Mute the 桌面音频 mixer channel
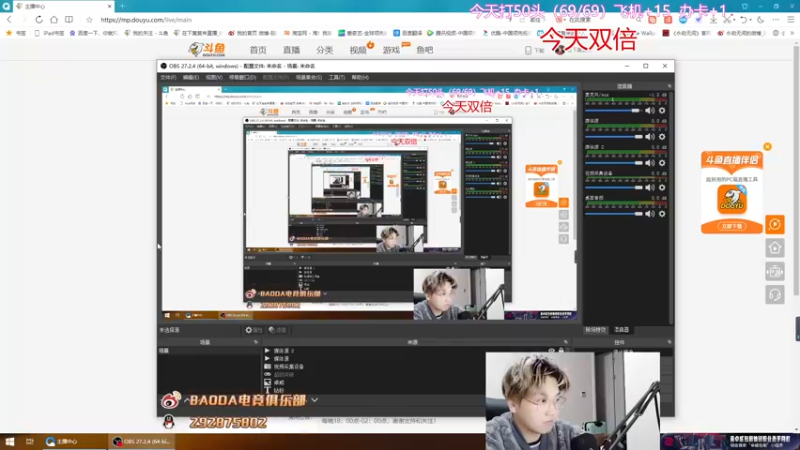 point(649,214)
